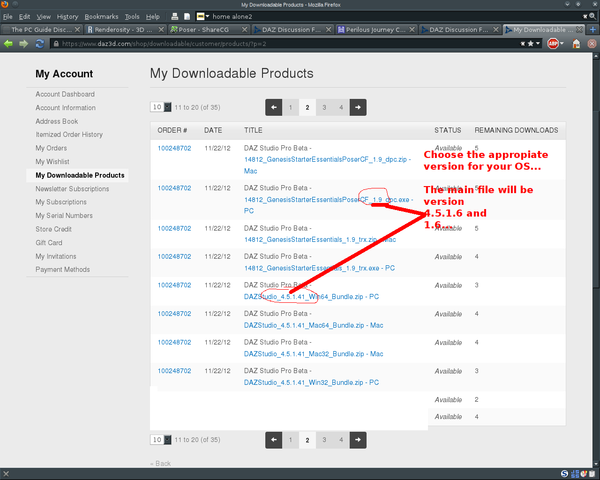
Task: Click the colorful palette status bar icon
Action: click(584, 474)
